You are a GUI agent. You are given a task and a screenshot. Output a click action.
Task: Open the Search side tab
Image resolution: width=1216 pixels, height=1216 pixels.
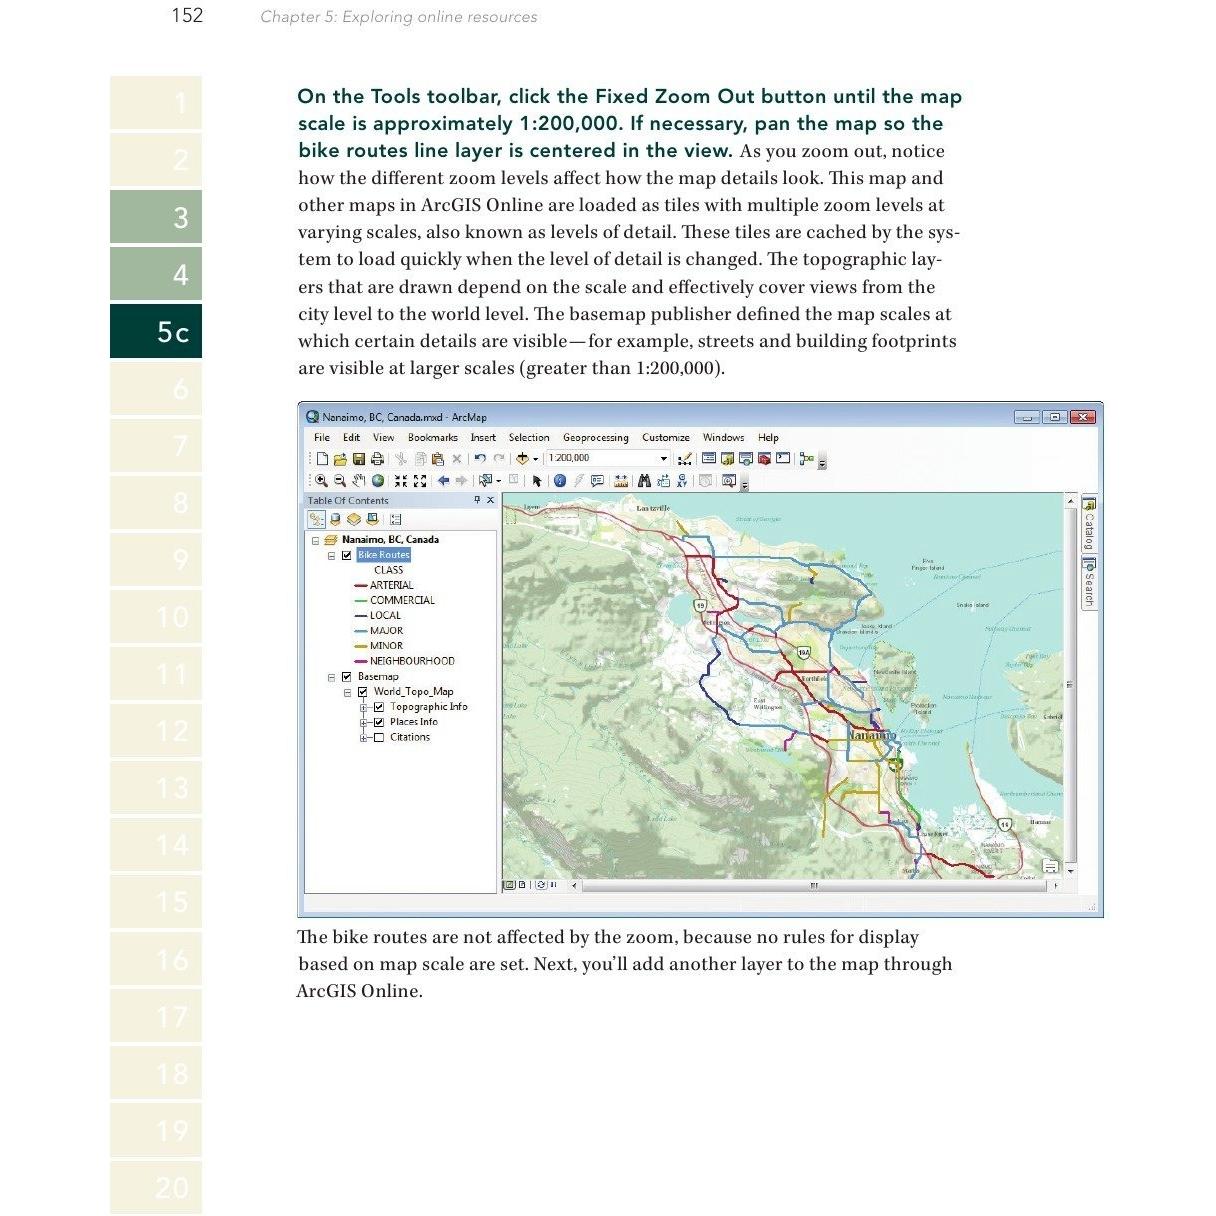(1089, 582)
